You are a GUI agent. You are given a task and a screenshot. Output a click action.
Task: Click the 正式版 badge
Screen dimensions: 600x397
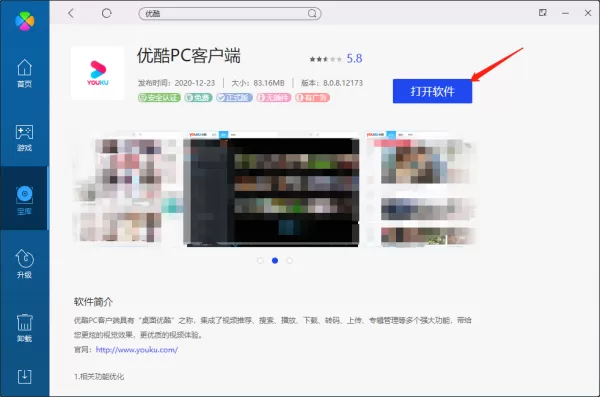coord(234,98)
